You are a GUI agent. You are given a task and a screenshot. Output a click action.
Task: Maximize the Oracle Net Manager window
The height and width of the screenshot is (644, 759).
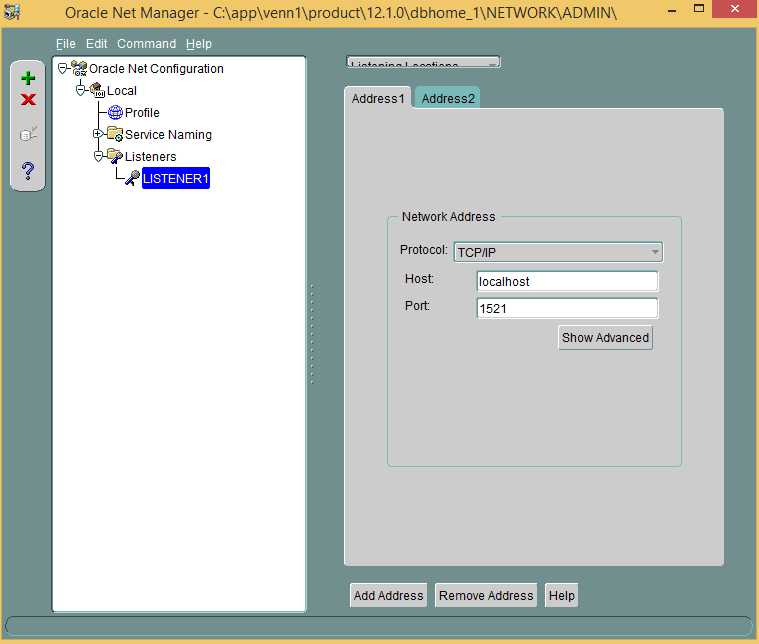pyautogui.click(x=698, y=9)
